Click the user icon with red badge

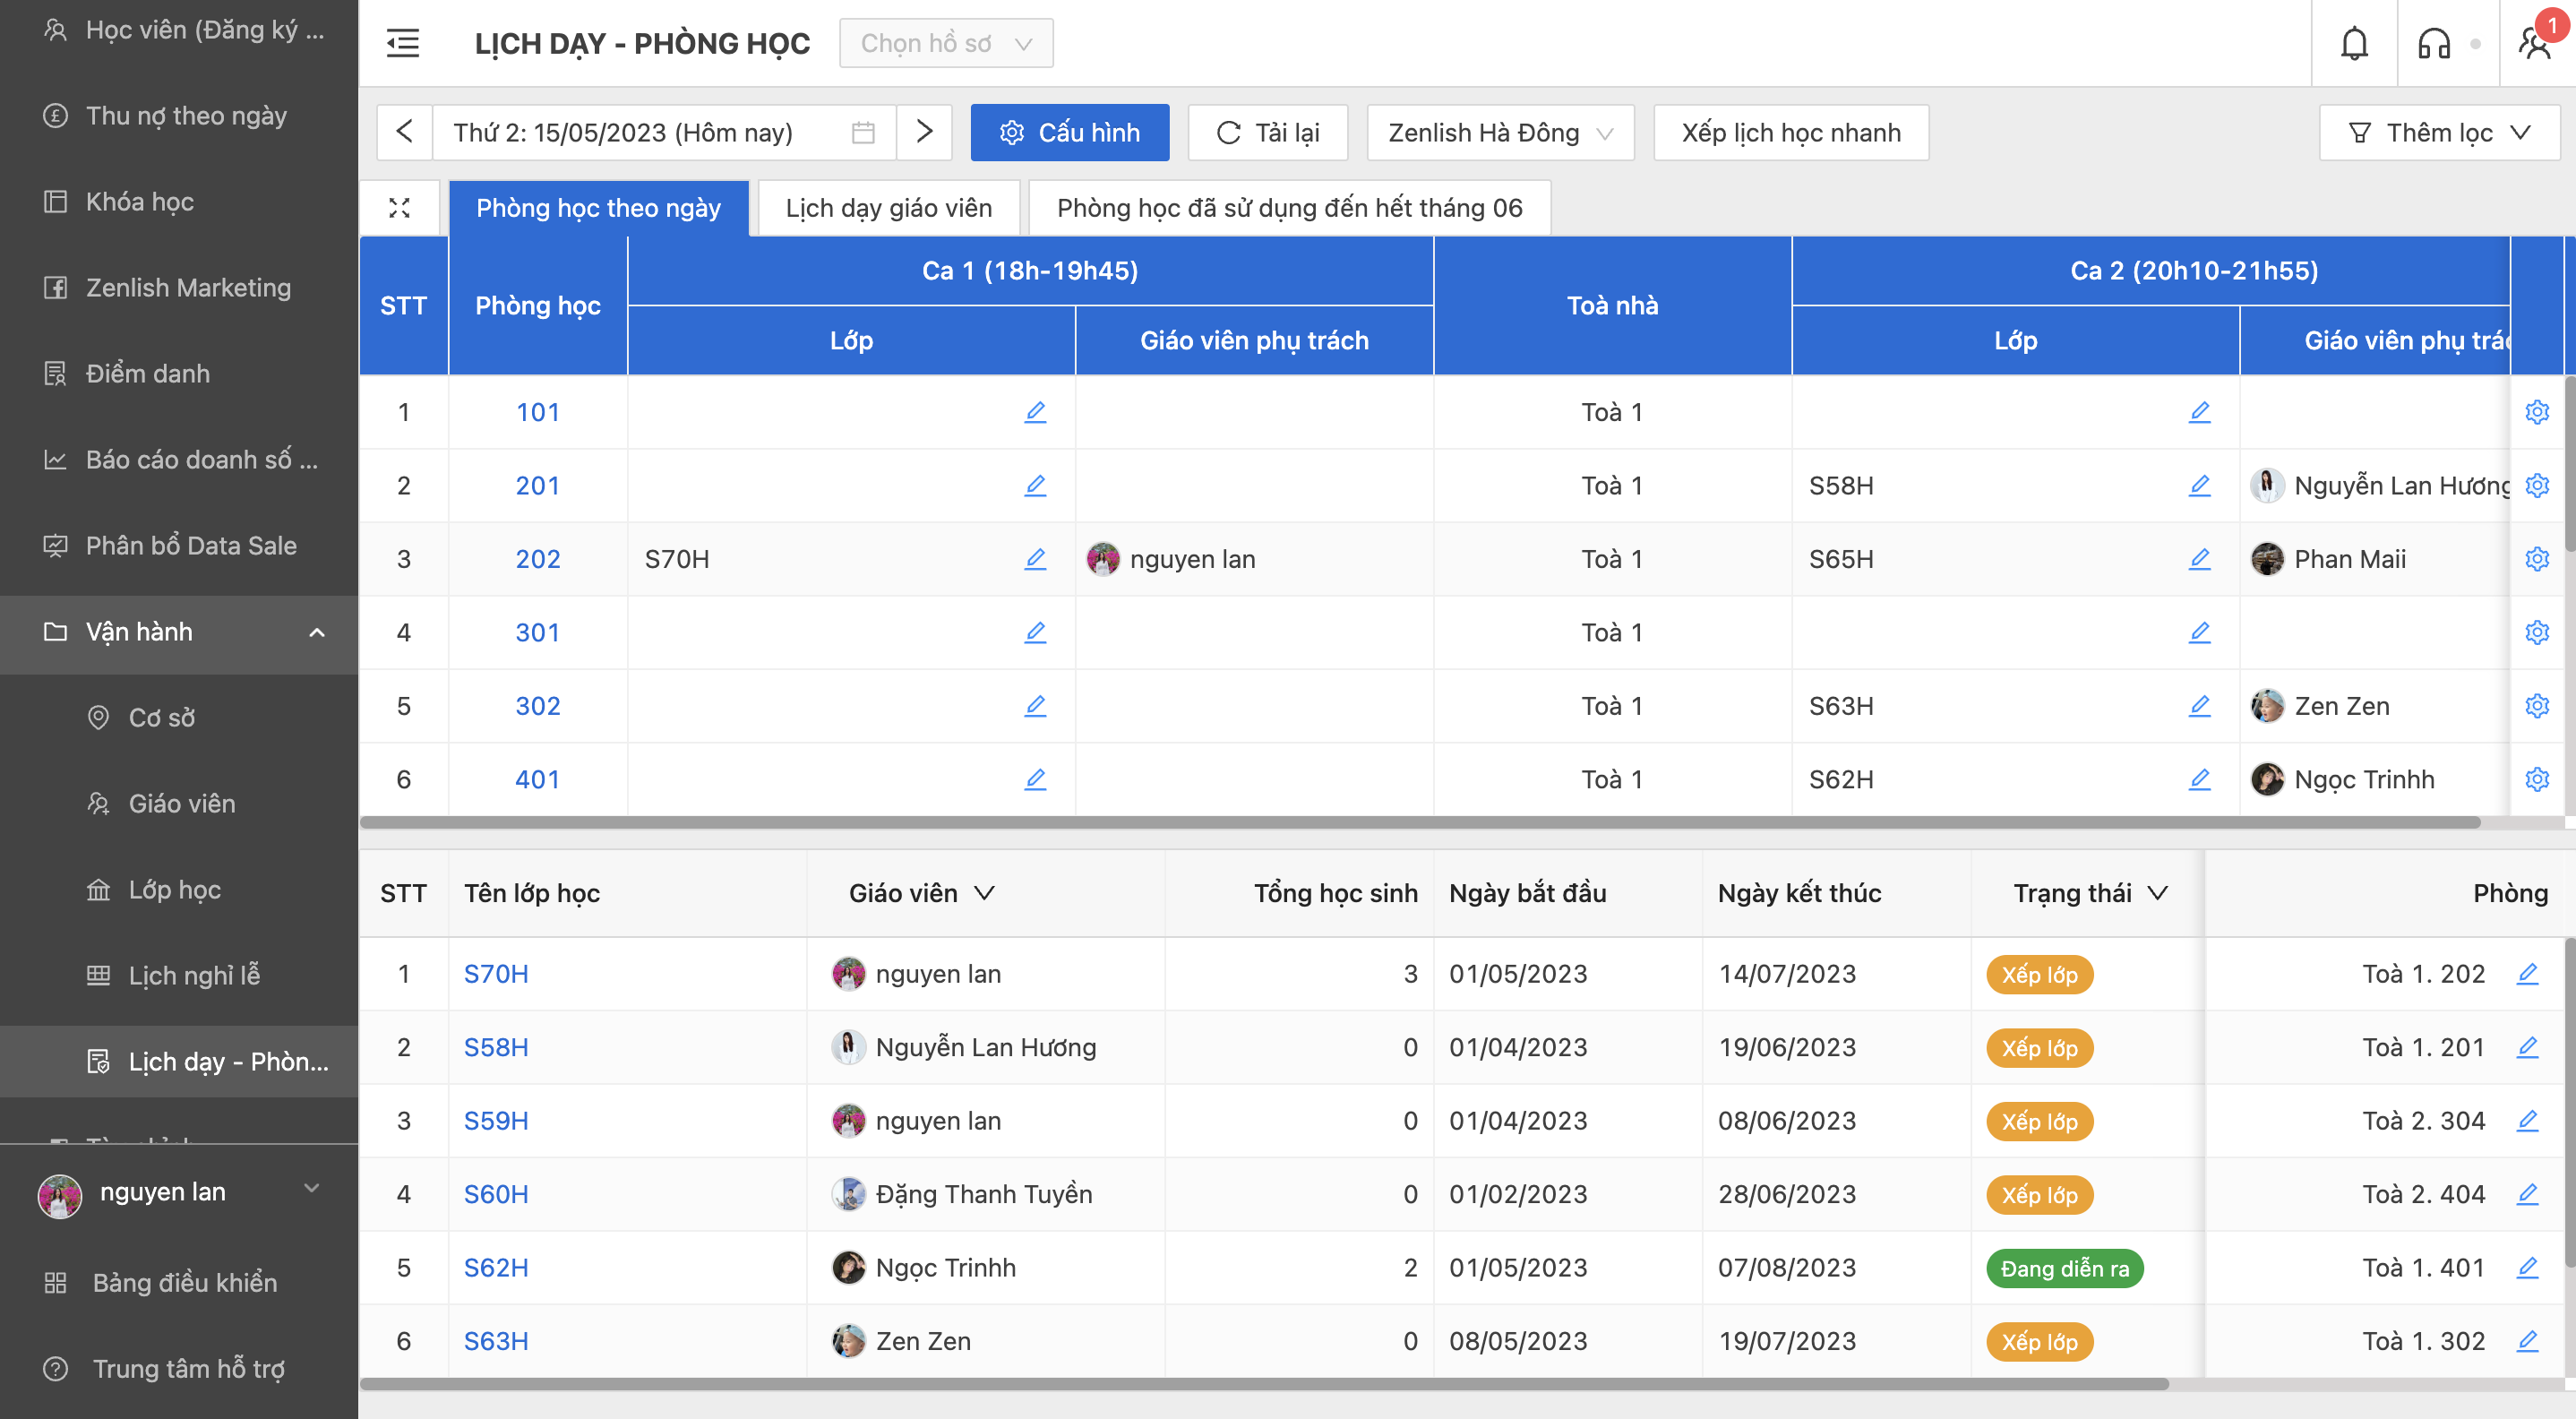(2535, 43)
